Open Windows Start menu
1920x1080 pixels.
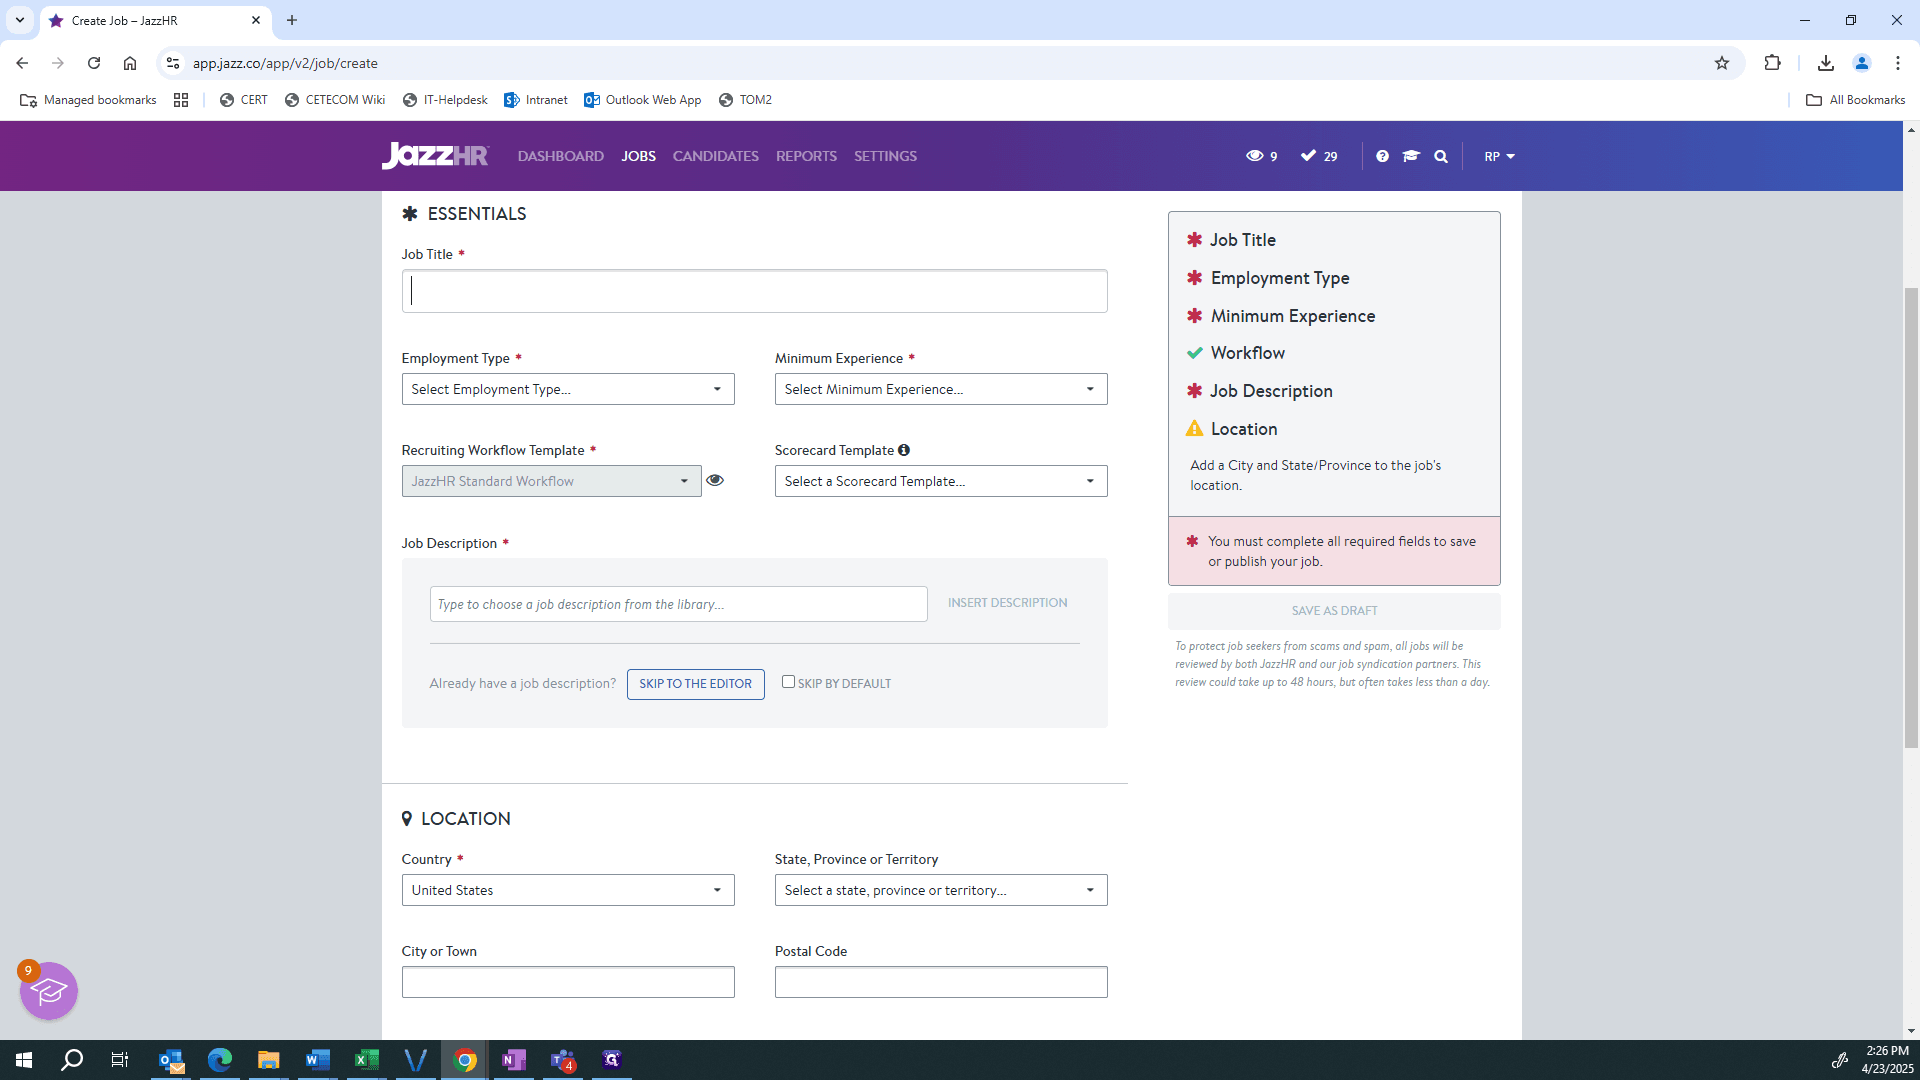coord(24,1060)
